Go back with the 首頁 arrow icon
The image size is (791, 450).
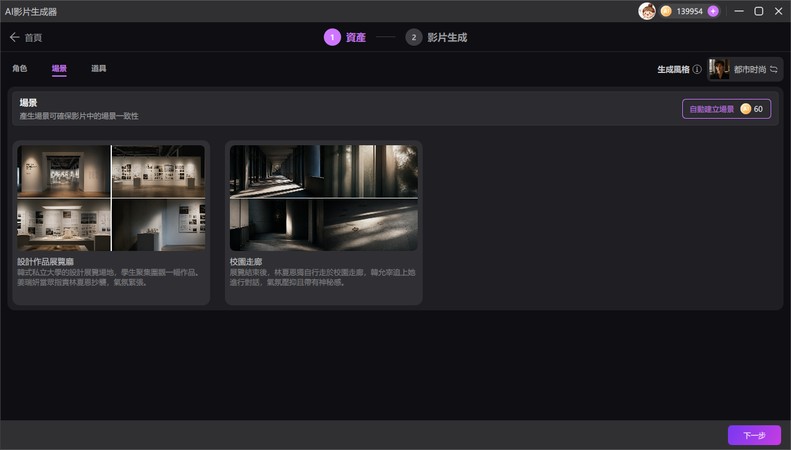(x=15, y=37)
